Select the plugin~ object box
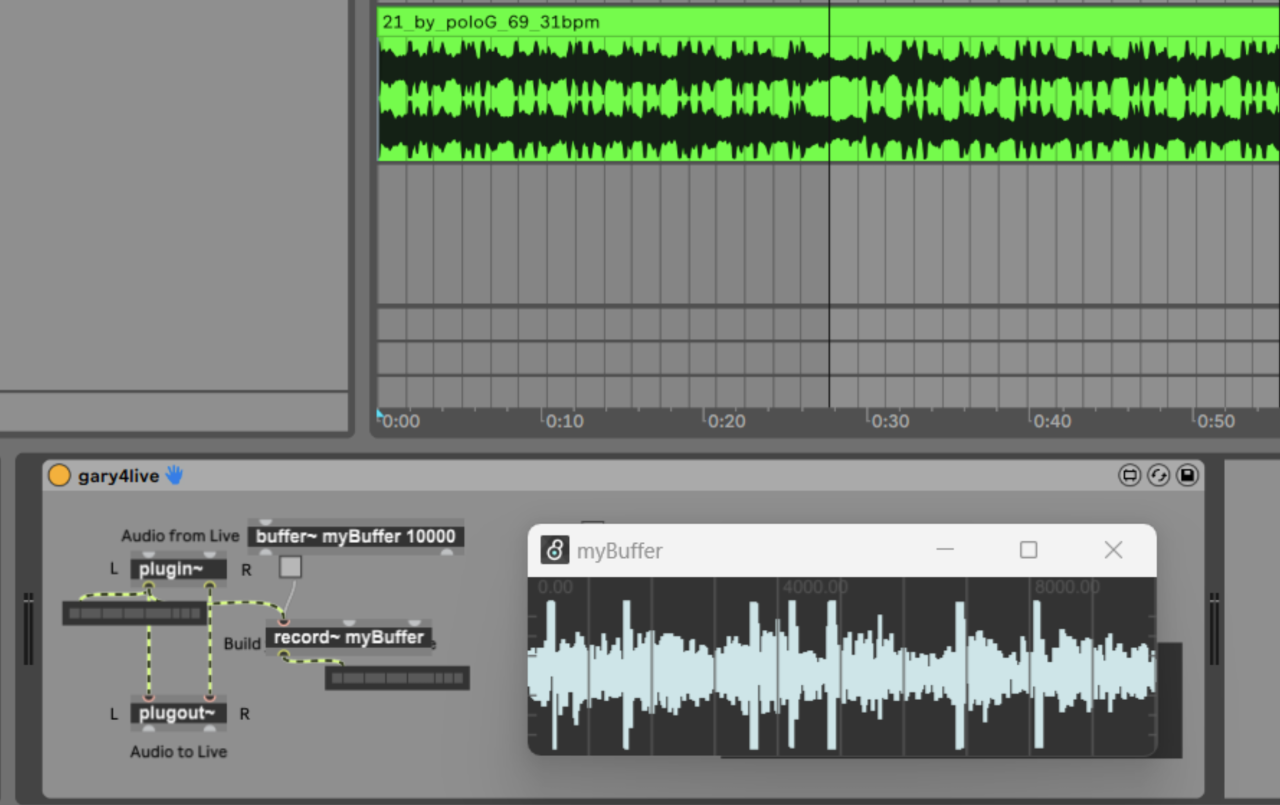The height and width of the screenshot is (805, 1280). click(x=178, y=568)
